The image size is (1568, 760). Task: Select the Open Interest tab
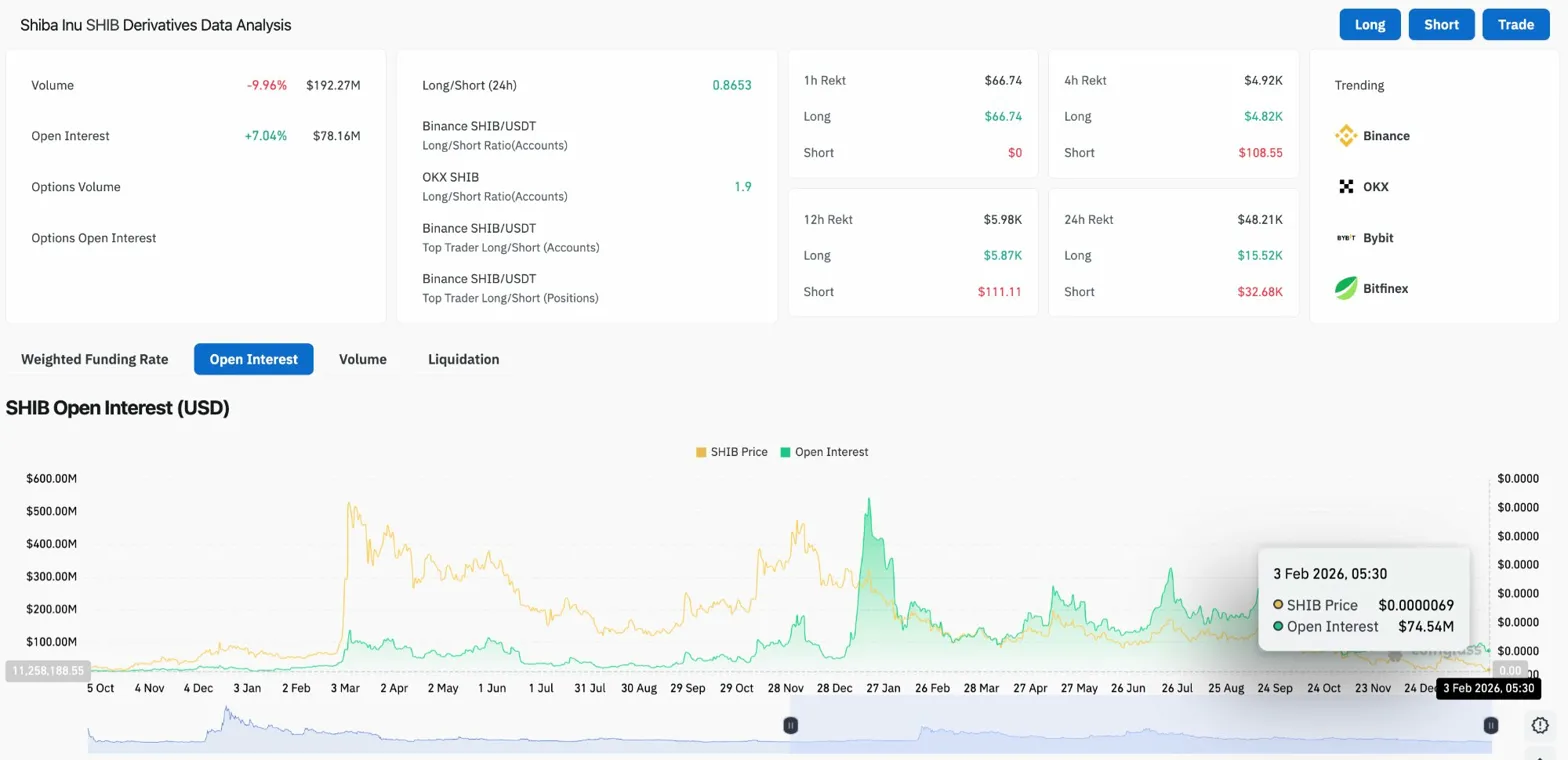point(253,359)
